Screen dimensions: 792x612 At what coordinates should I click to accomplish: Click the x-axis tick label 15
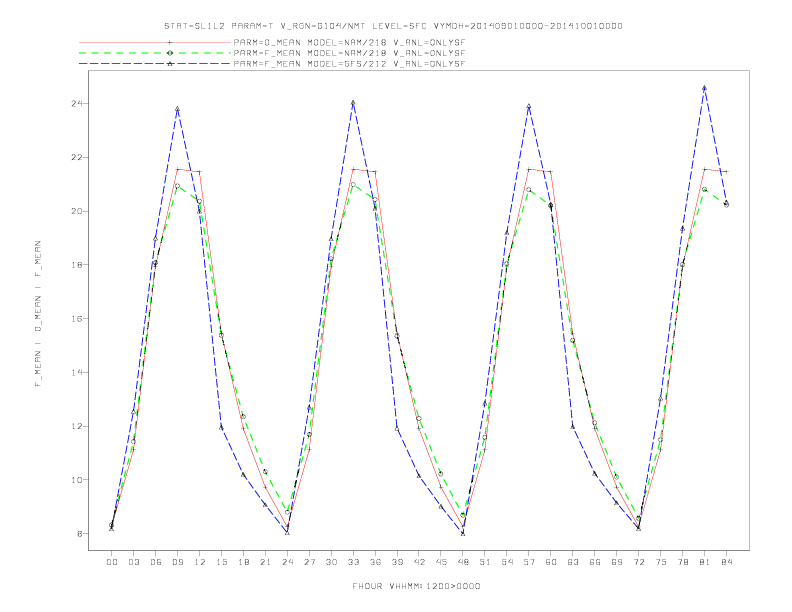pyautogui.click(x=221, y=562)
